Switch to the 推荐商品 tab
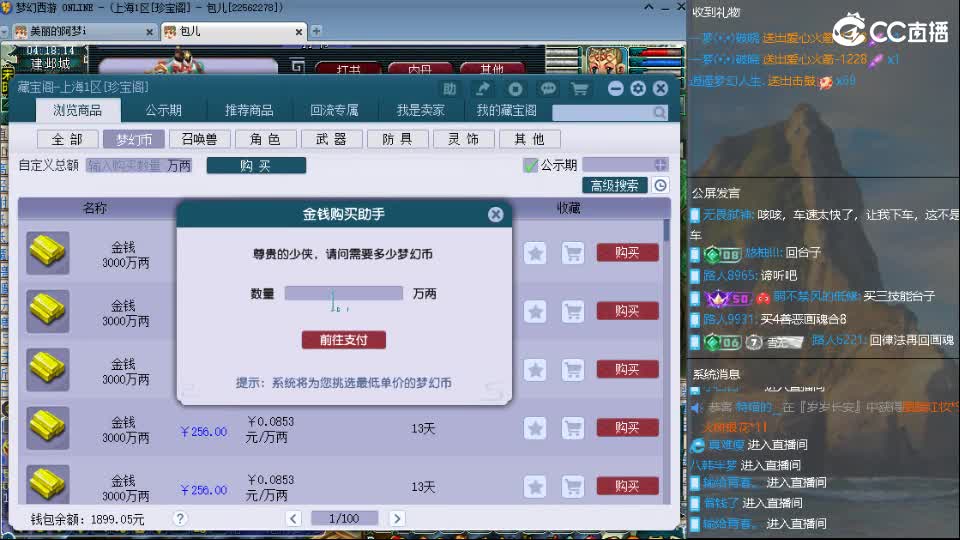The height and width of the screenshot is (540, 960). pos(249,110)
